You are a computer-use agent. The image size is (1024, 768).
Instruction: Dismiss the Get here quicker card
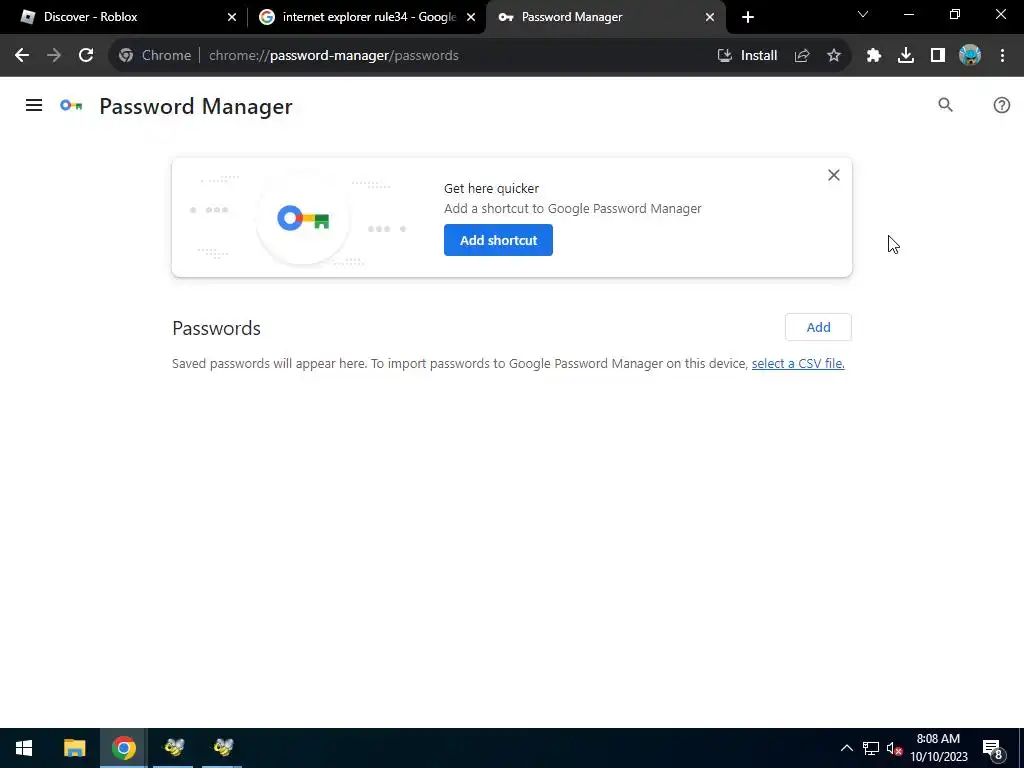coord(833,175)
